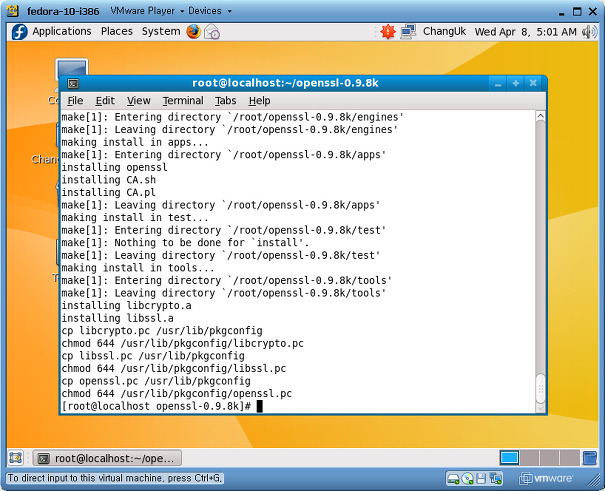
Task: Open the Applications menu
Action: tap(62, 31)
